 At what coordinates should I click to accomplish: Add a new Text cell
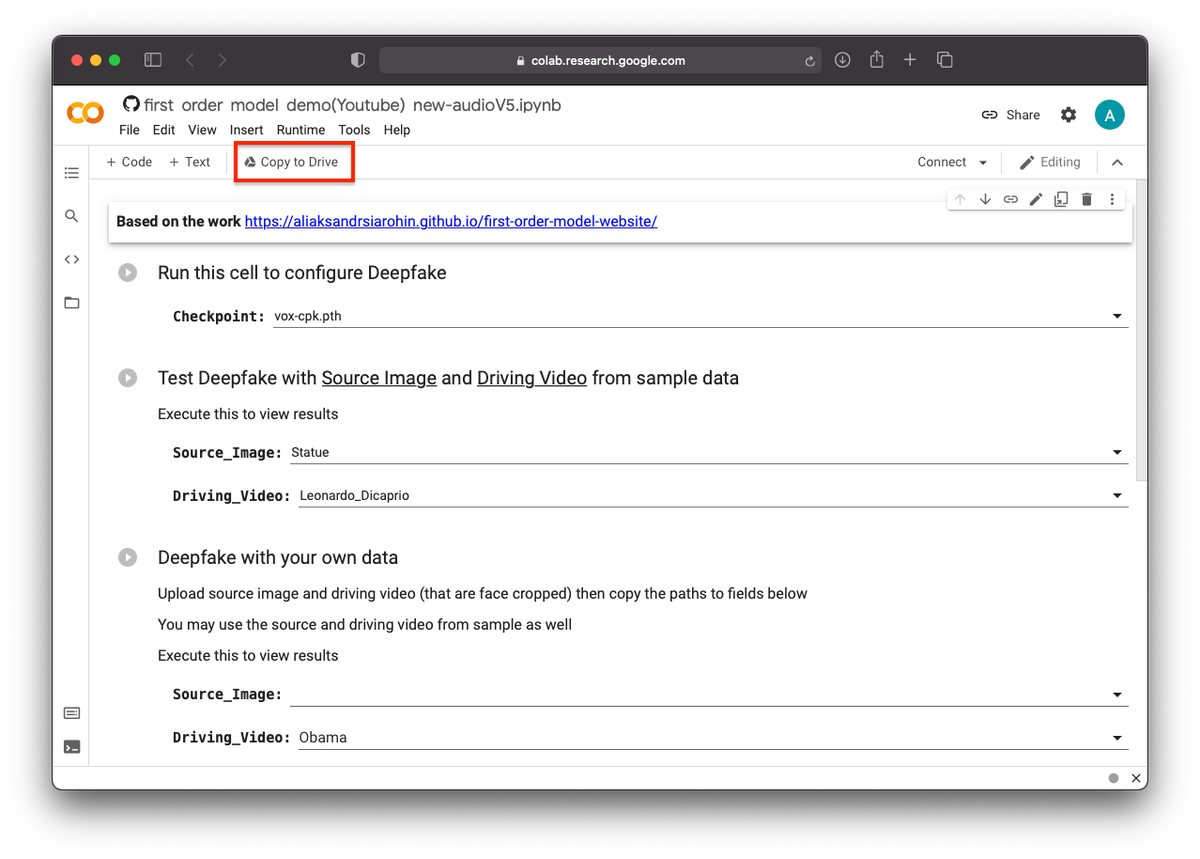(190, 162)
